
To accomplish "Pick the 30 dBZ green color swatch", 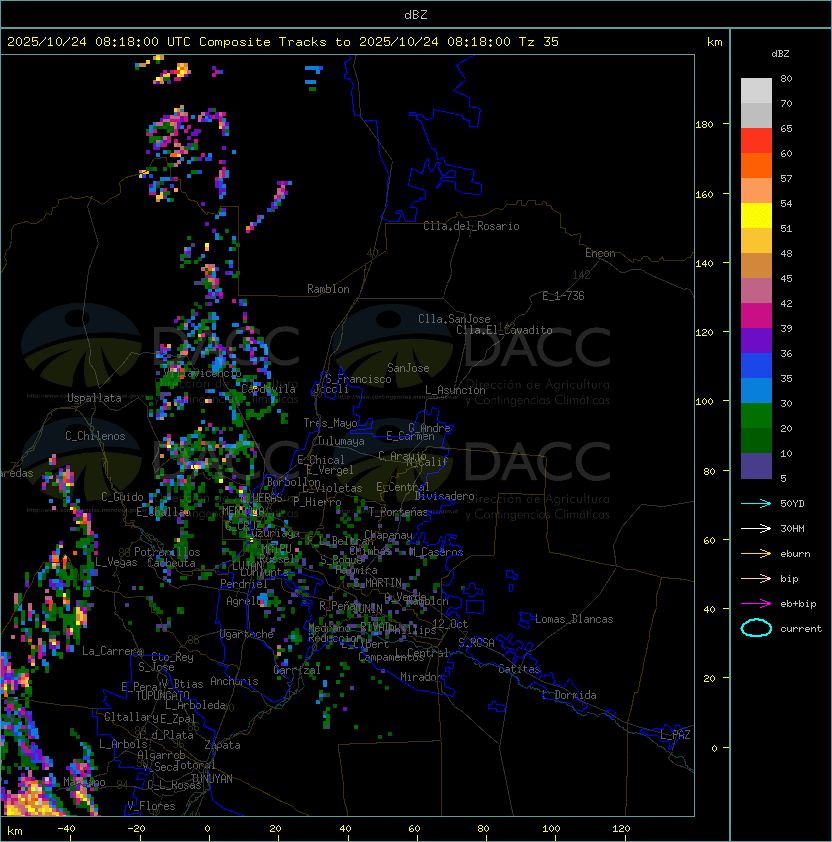I will pyautogui.click(x=756, y=416).
